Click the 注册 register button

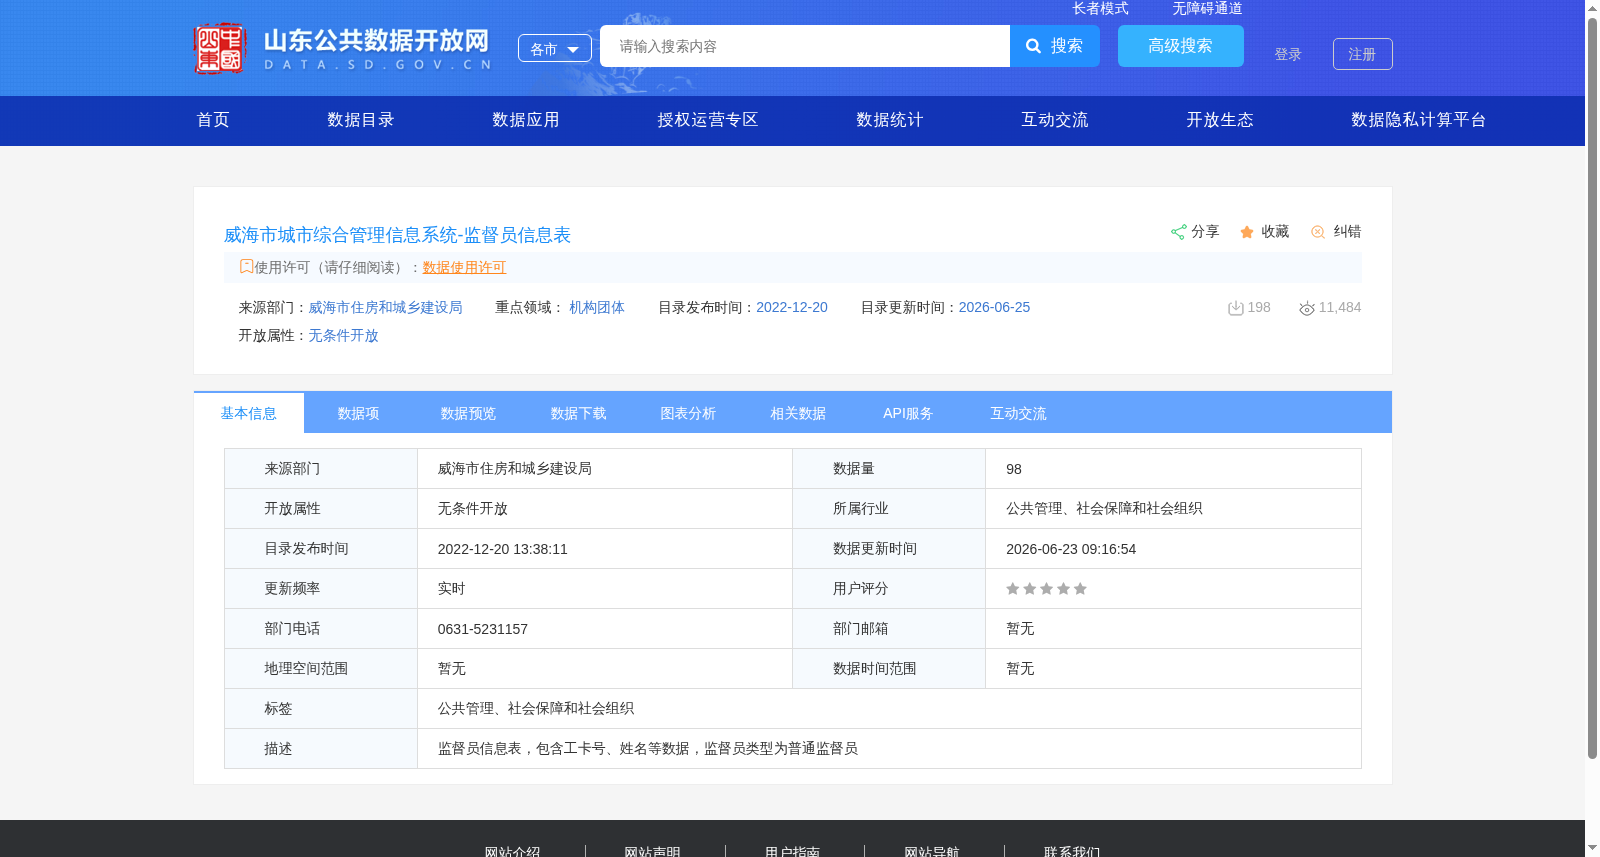[1363, 54]
